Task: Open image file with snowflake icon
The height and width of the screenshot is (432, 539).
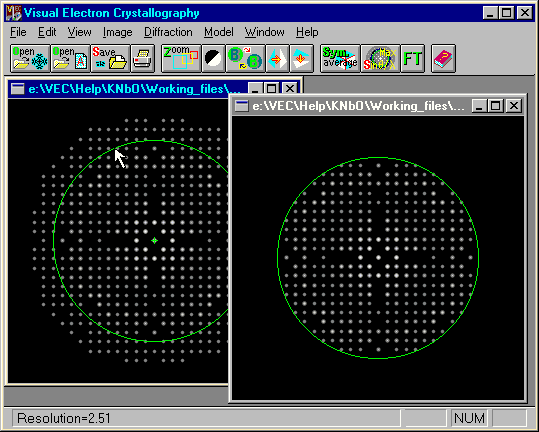Action: [30, 58]
